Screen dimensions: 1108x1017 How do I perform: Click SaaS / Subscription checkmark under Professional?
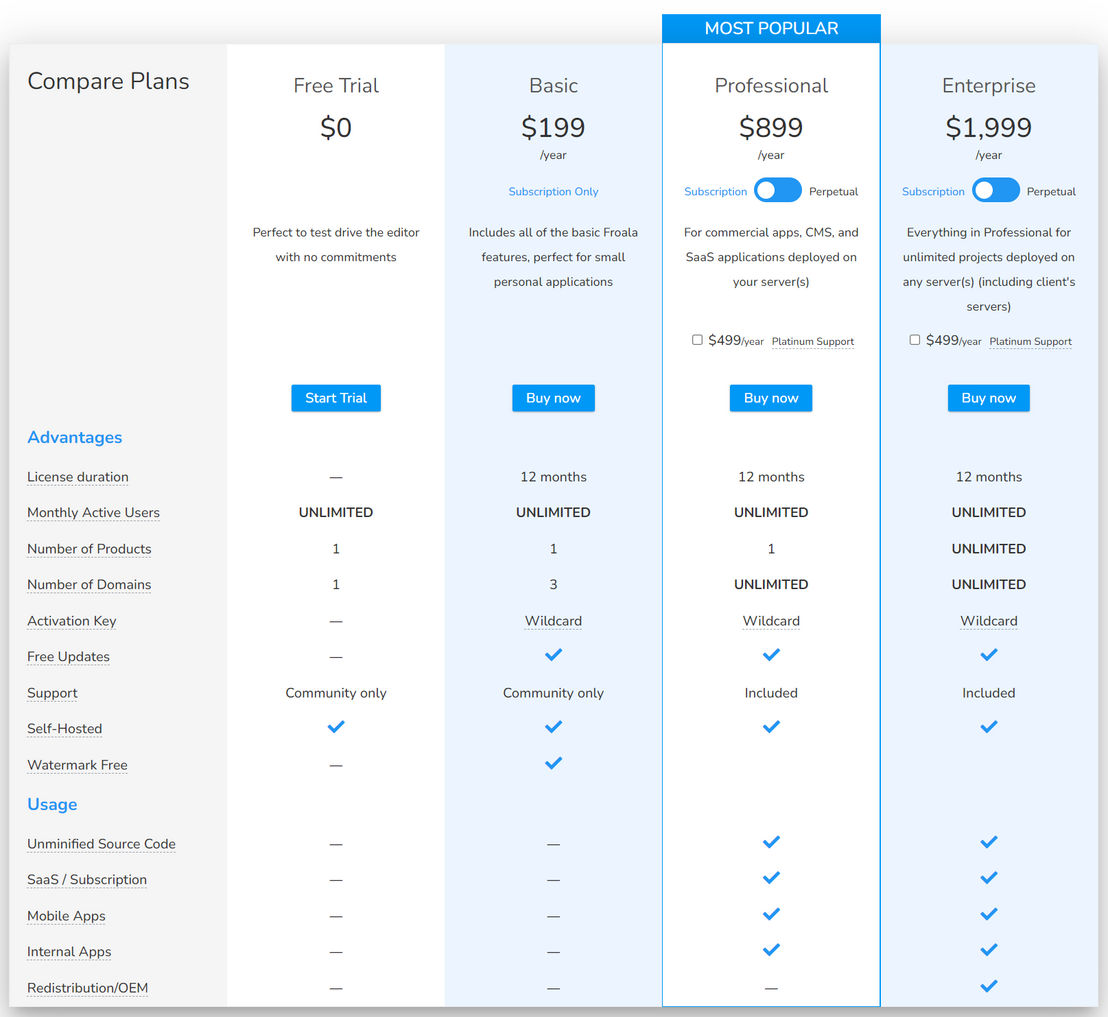(771, 878)
